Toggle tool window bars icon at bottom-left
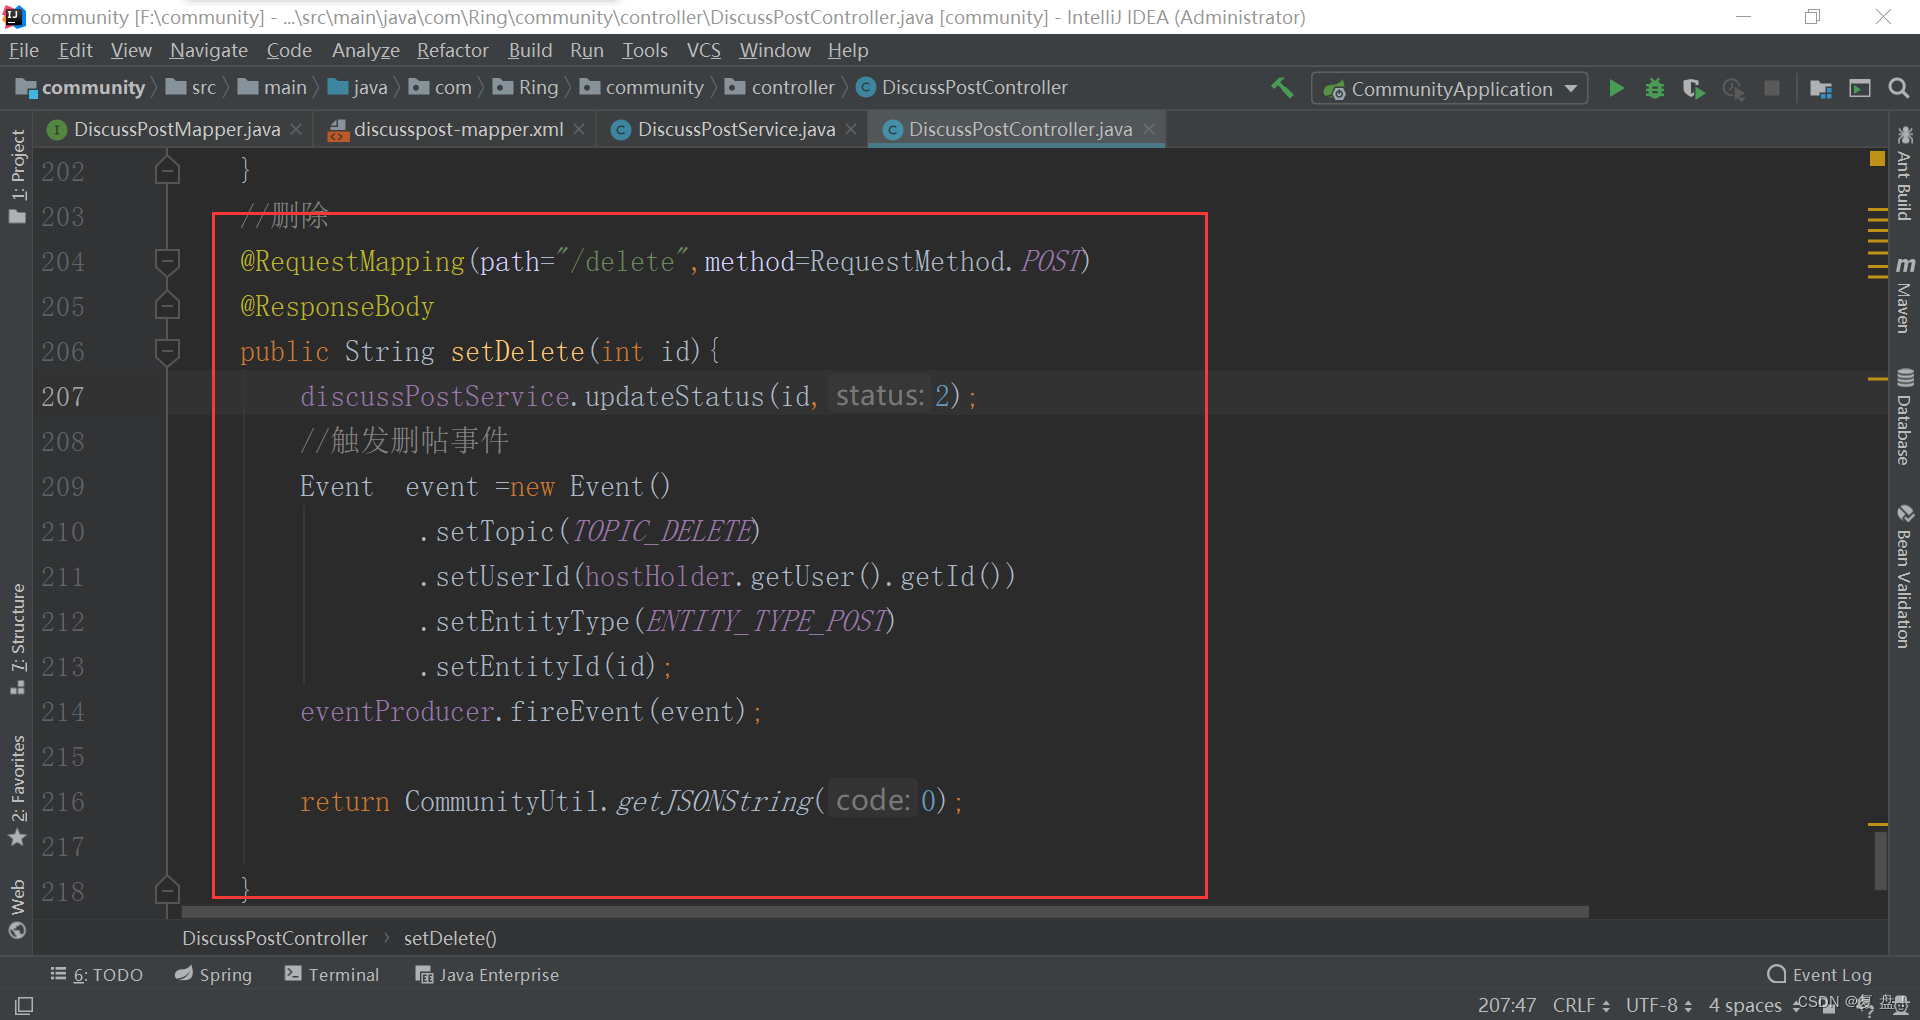The height and width of the screenshot is (1020, 1920). point(24,1005)
